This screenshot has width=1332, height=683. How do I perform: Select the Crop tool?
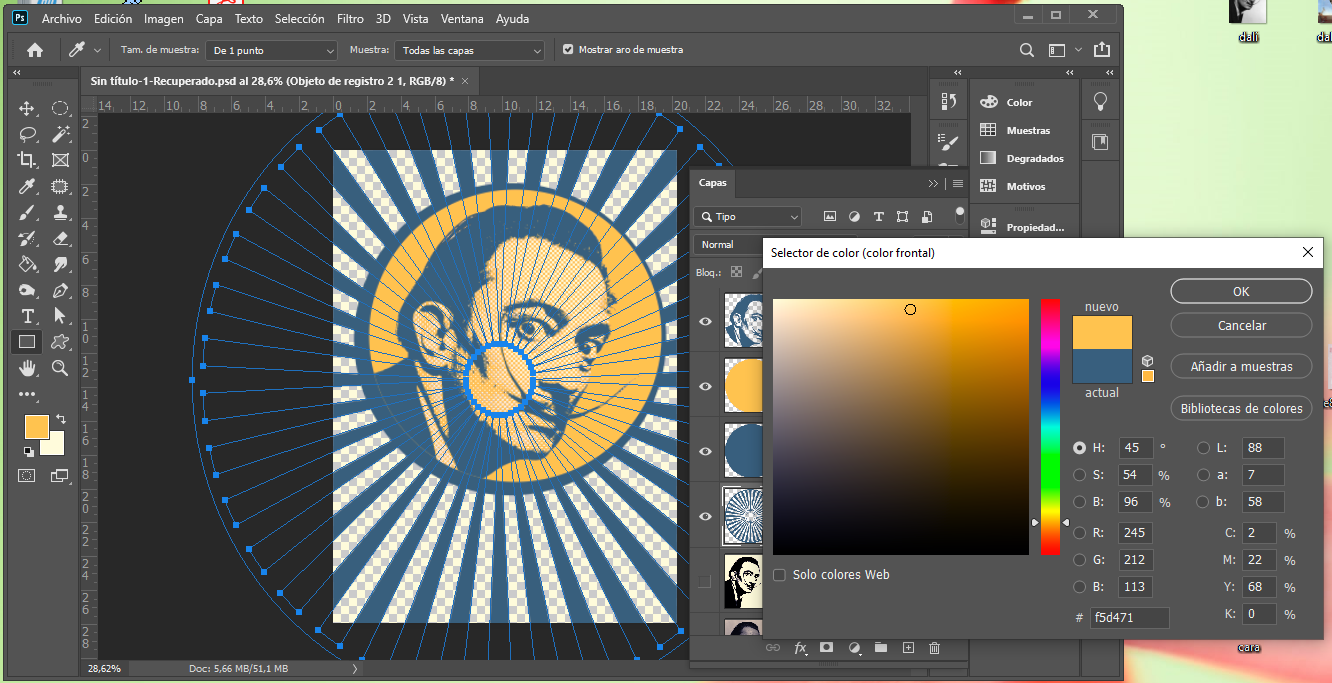tap(28, 159)
